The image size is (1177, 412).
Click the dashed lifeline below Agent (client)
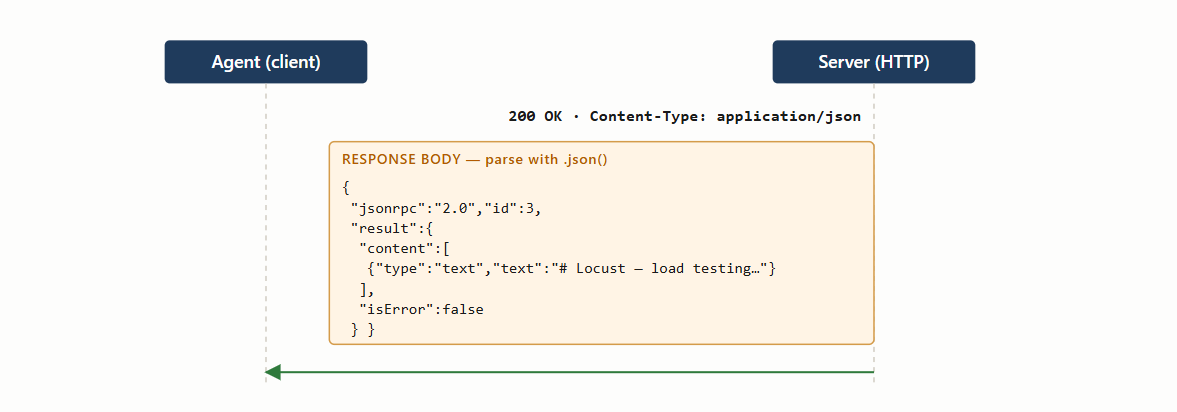(266, 225)
